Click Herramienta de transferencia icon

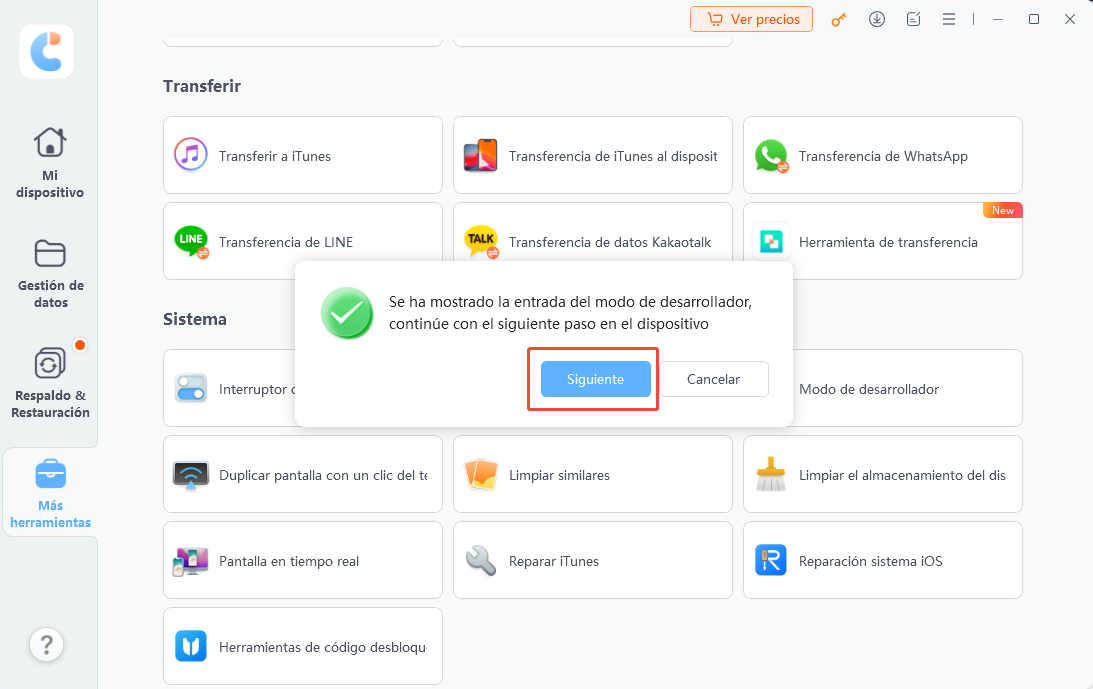[771, 241]
